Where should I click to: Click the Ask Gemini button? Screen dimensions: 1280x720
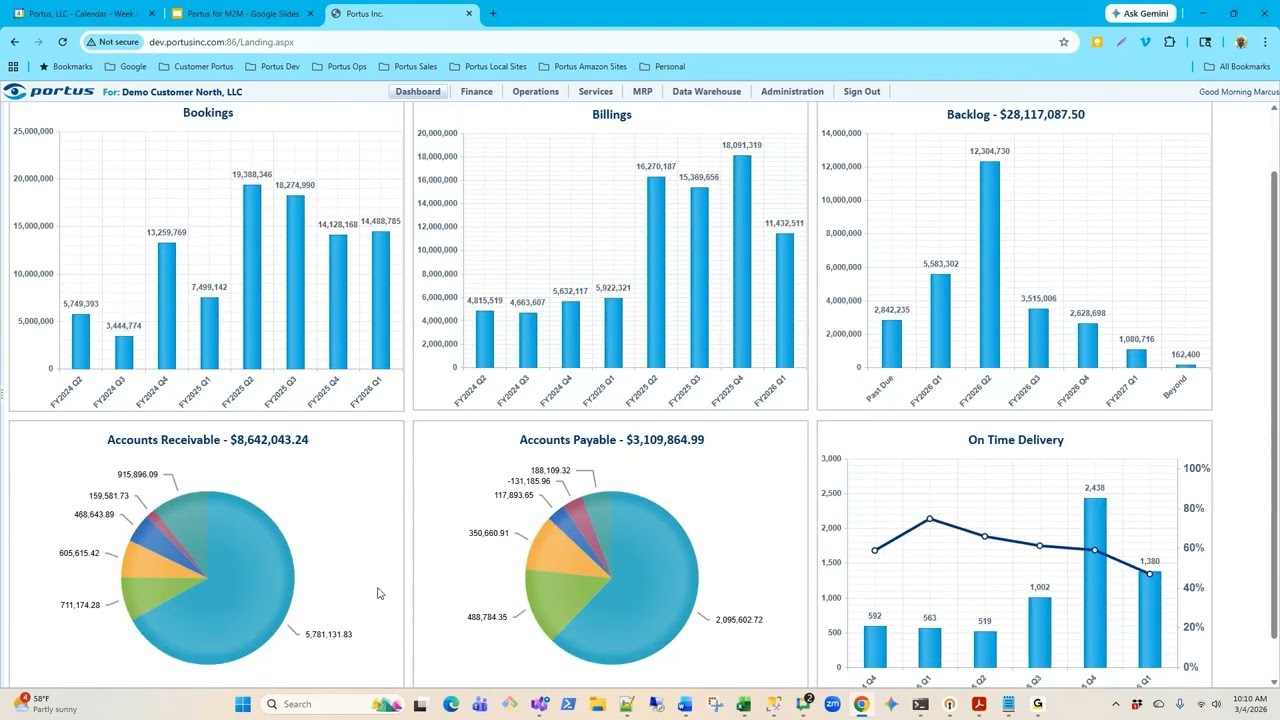[x=1141, y=14]
